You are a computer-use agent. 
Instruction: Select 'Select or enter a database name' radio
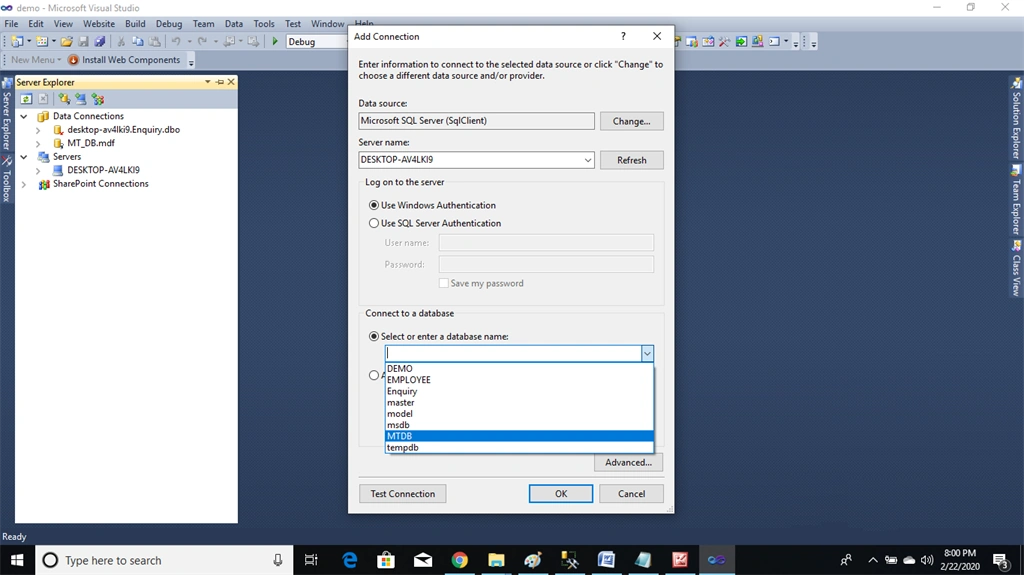[x=374, y=337]
